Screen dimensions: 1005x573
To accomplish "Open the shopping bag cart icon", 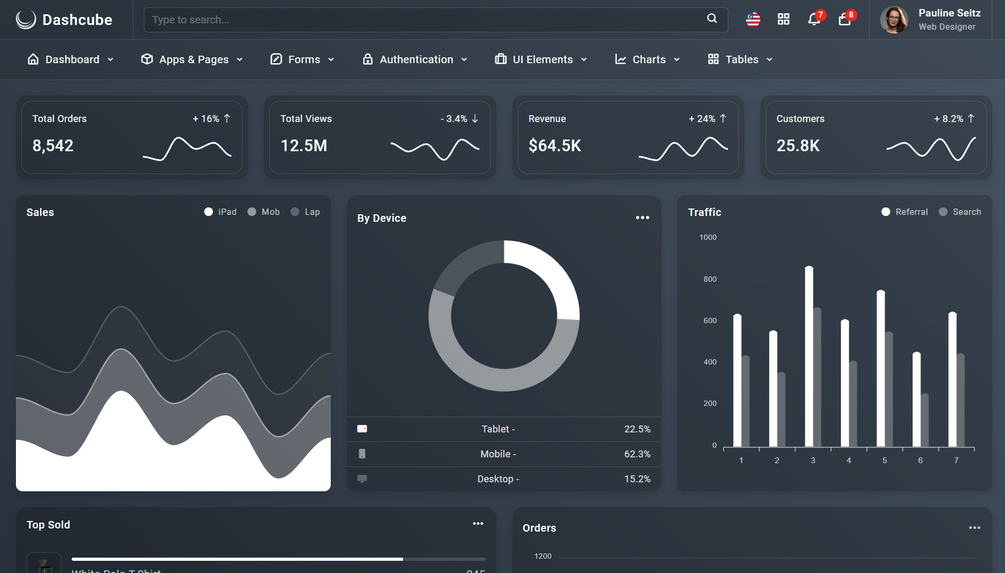I will (845, 19).
